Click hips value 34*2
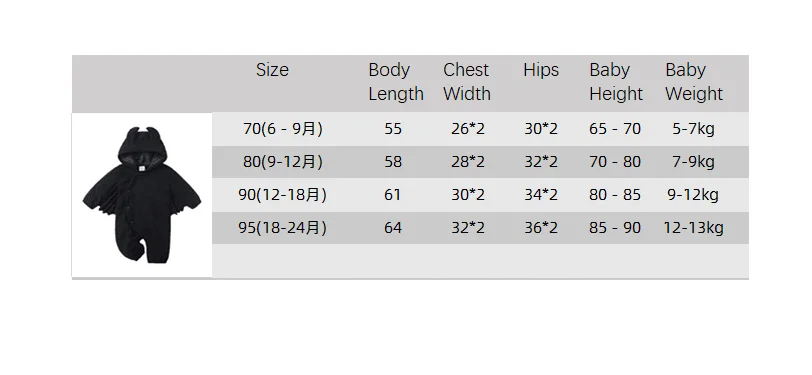 click(x=541, y=195)
